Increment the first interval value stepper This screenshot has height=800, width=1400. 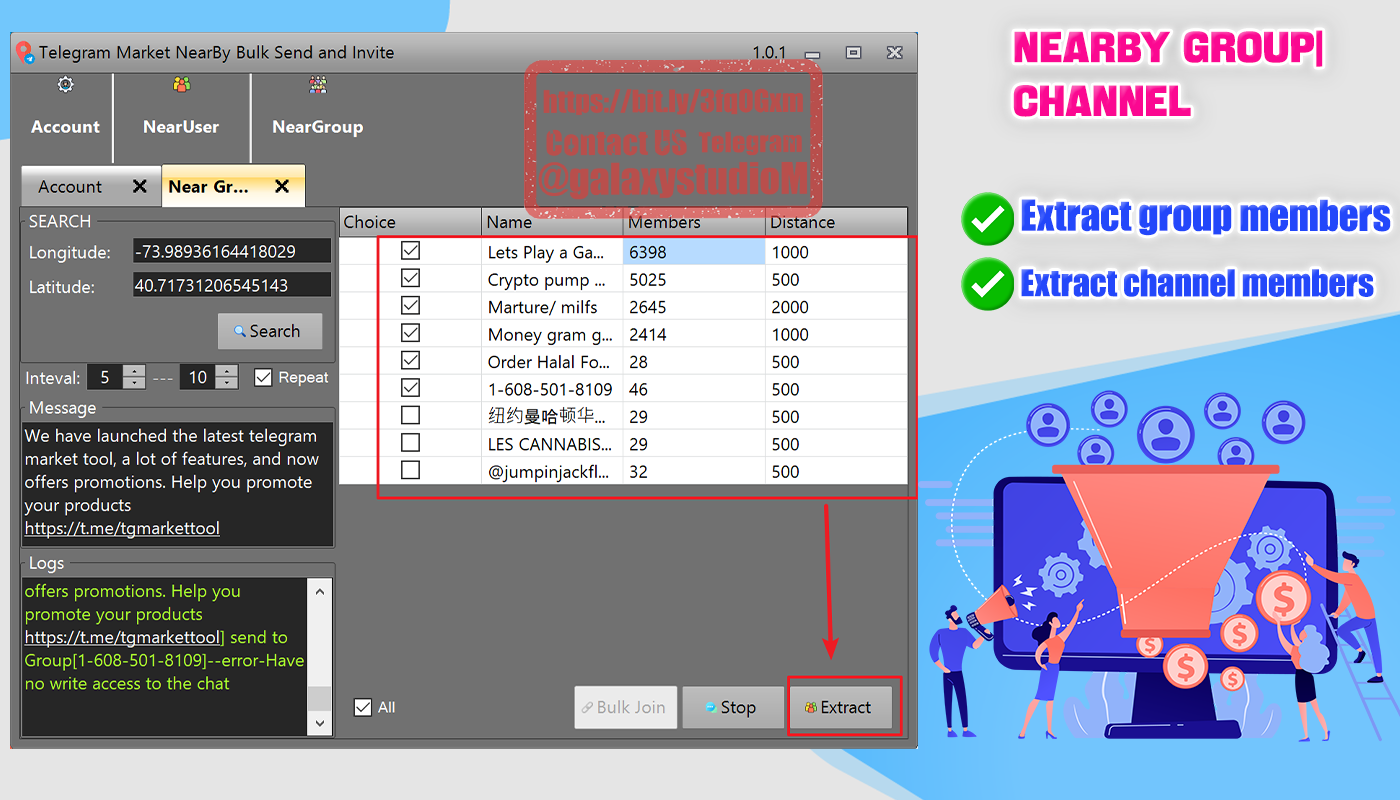pyautogui.click(x=134, y=371)
